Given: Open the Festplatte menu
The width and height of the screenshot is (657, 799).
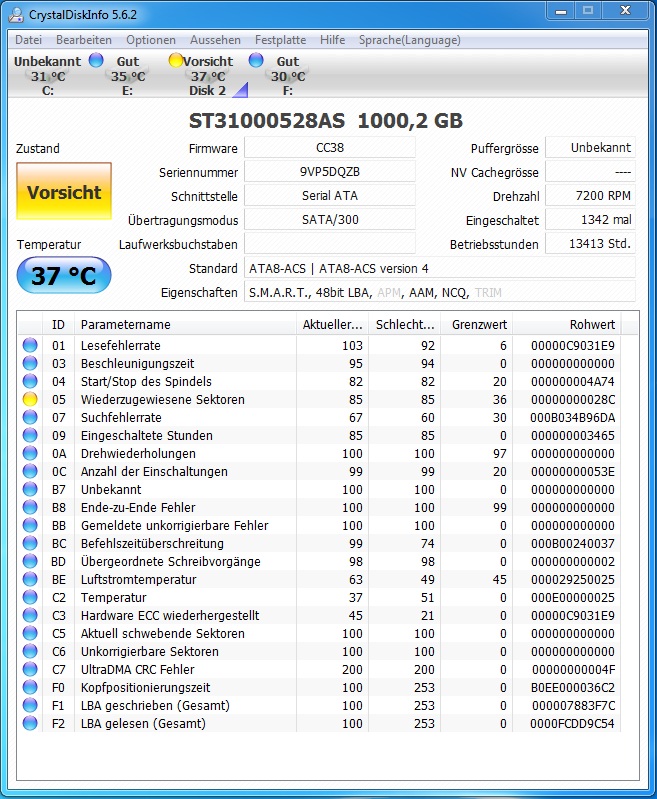Looking at the screenshot, I should (280, 40).
